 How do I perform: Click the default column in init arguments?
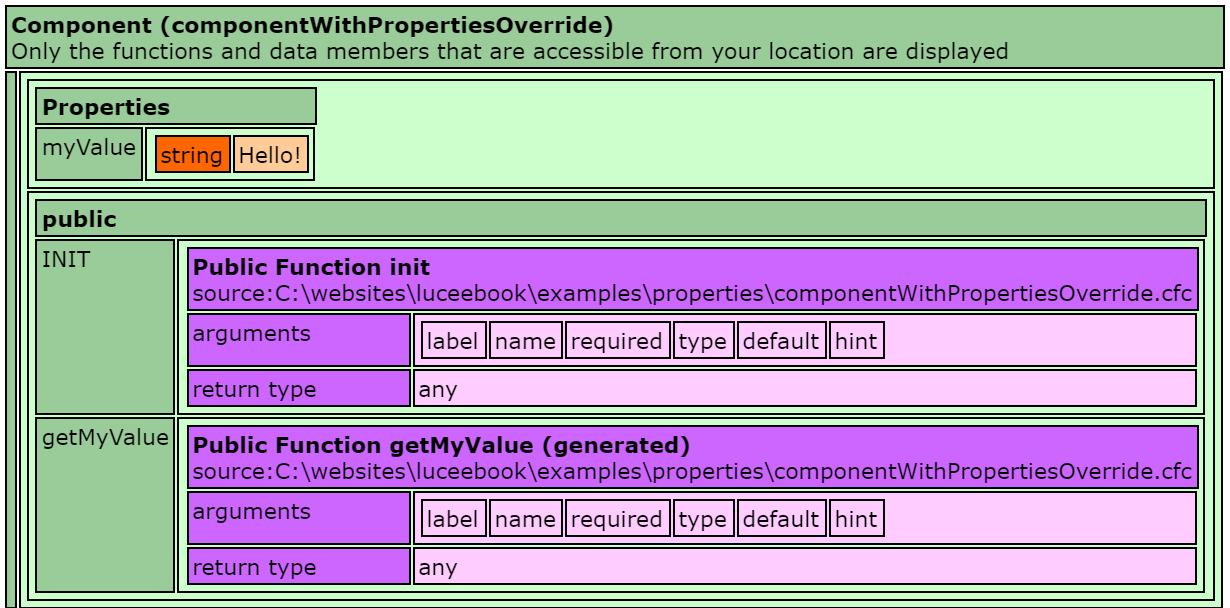[781, 341]
